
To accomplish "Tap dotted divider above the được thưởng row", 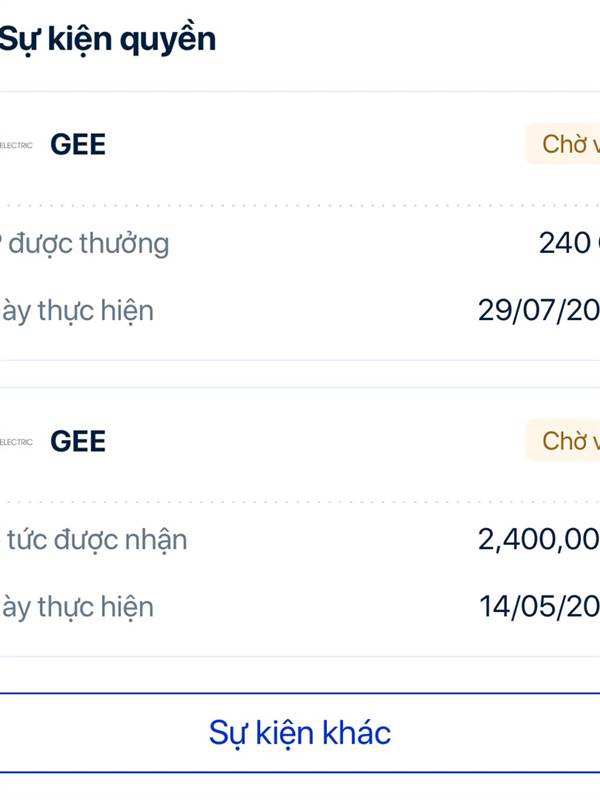I will click(x=300, y=206).
